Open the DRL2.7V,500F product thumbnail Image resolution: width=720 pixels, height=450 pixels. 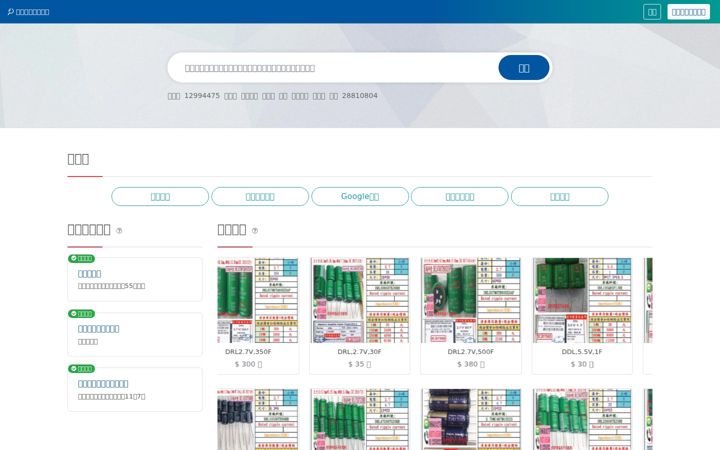[x=471, y=300]
